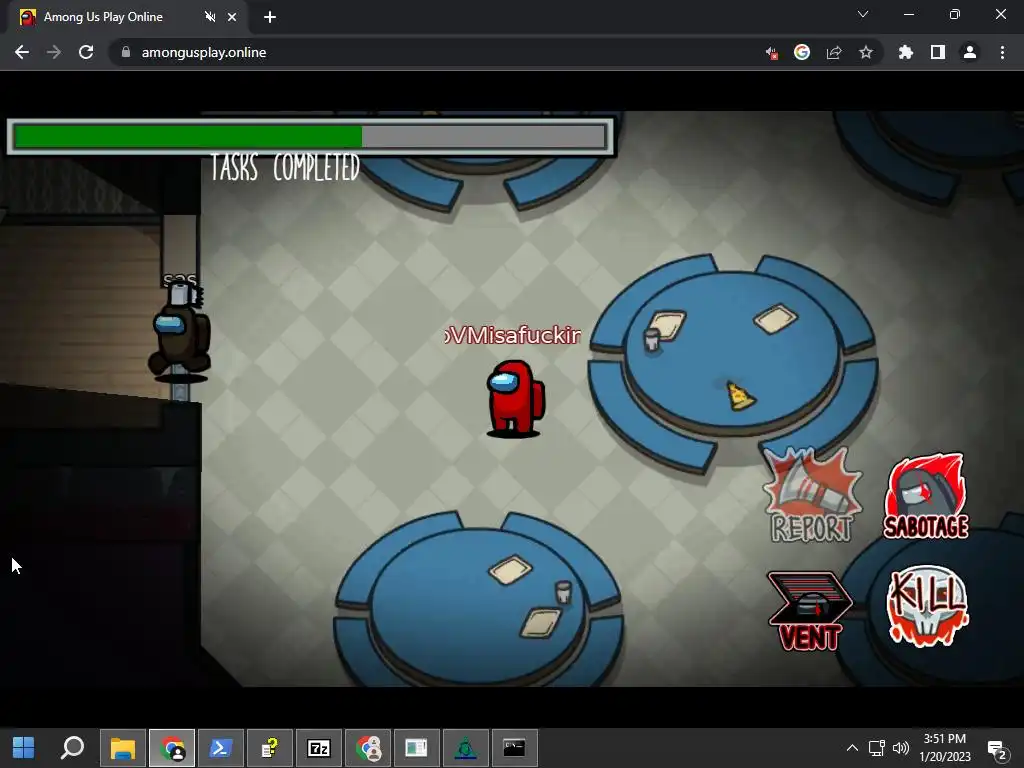1024x768 pixels.
Task: Bookmark this page with the star
Action: [866, 52]
